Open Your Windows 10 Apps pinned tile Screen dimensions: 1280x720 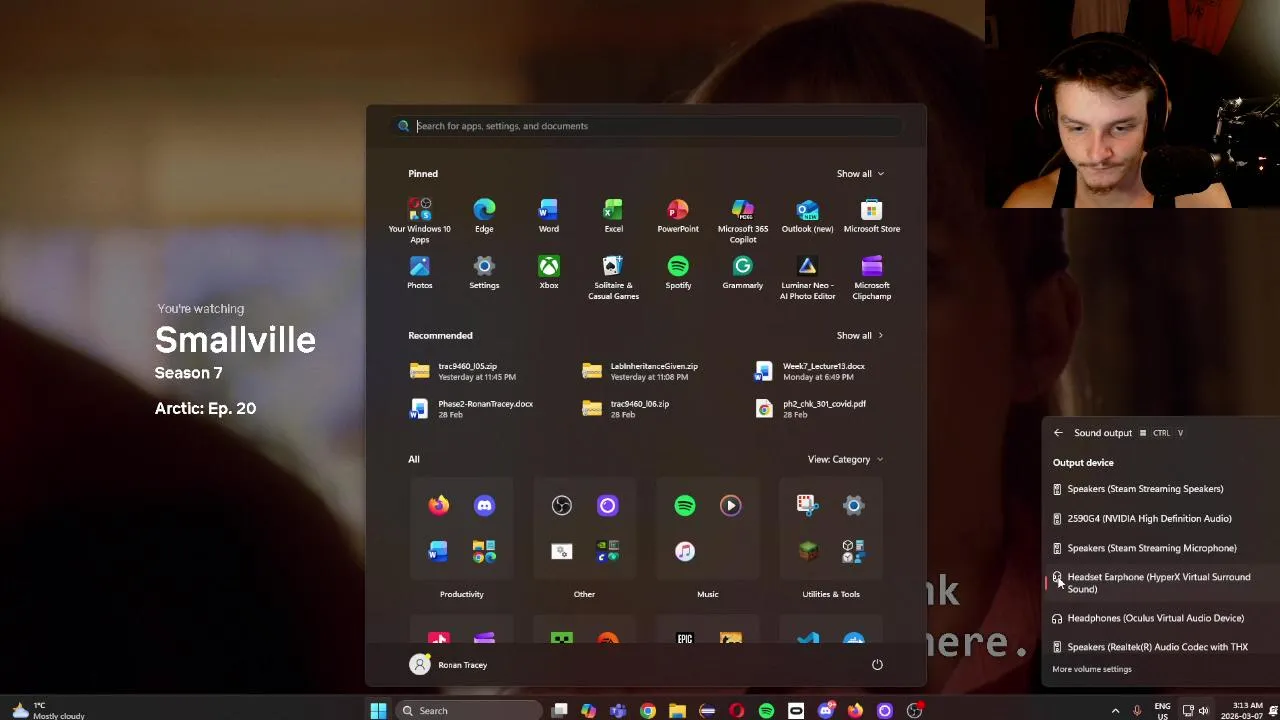420,220
